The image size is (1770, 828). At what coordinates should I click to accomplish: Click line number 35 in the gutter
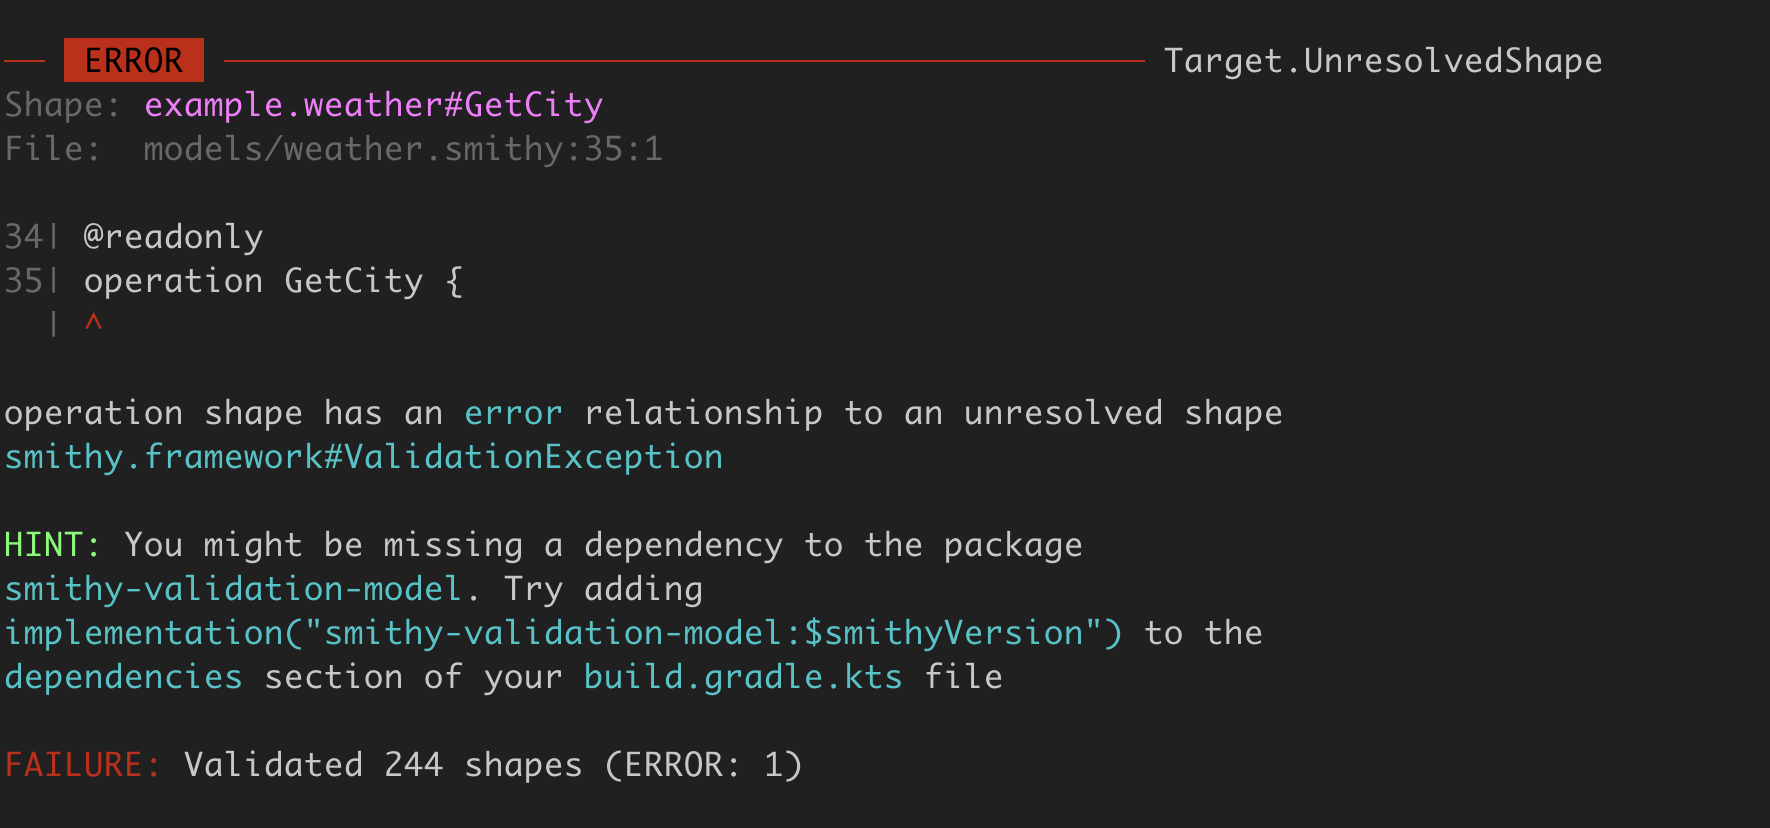point(24,281)
